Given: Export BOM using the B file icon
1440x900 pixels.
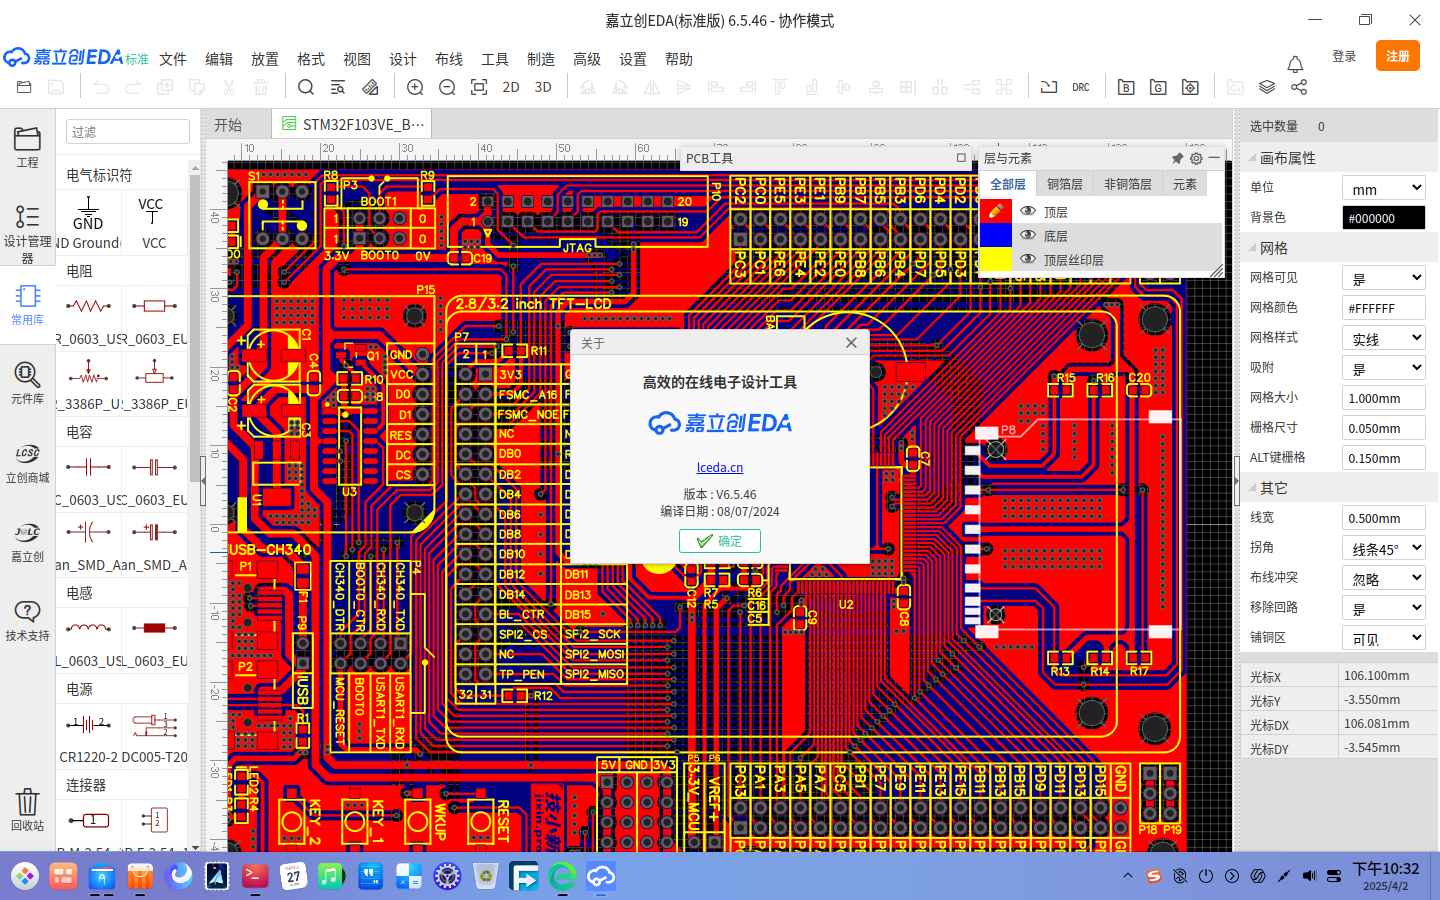Looking at the screenshot, I should pyautogui.click(x=1126, y=87).
